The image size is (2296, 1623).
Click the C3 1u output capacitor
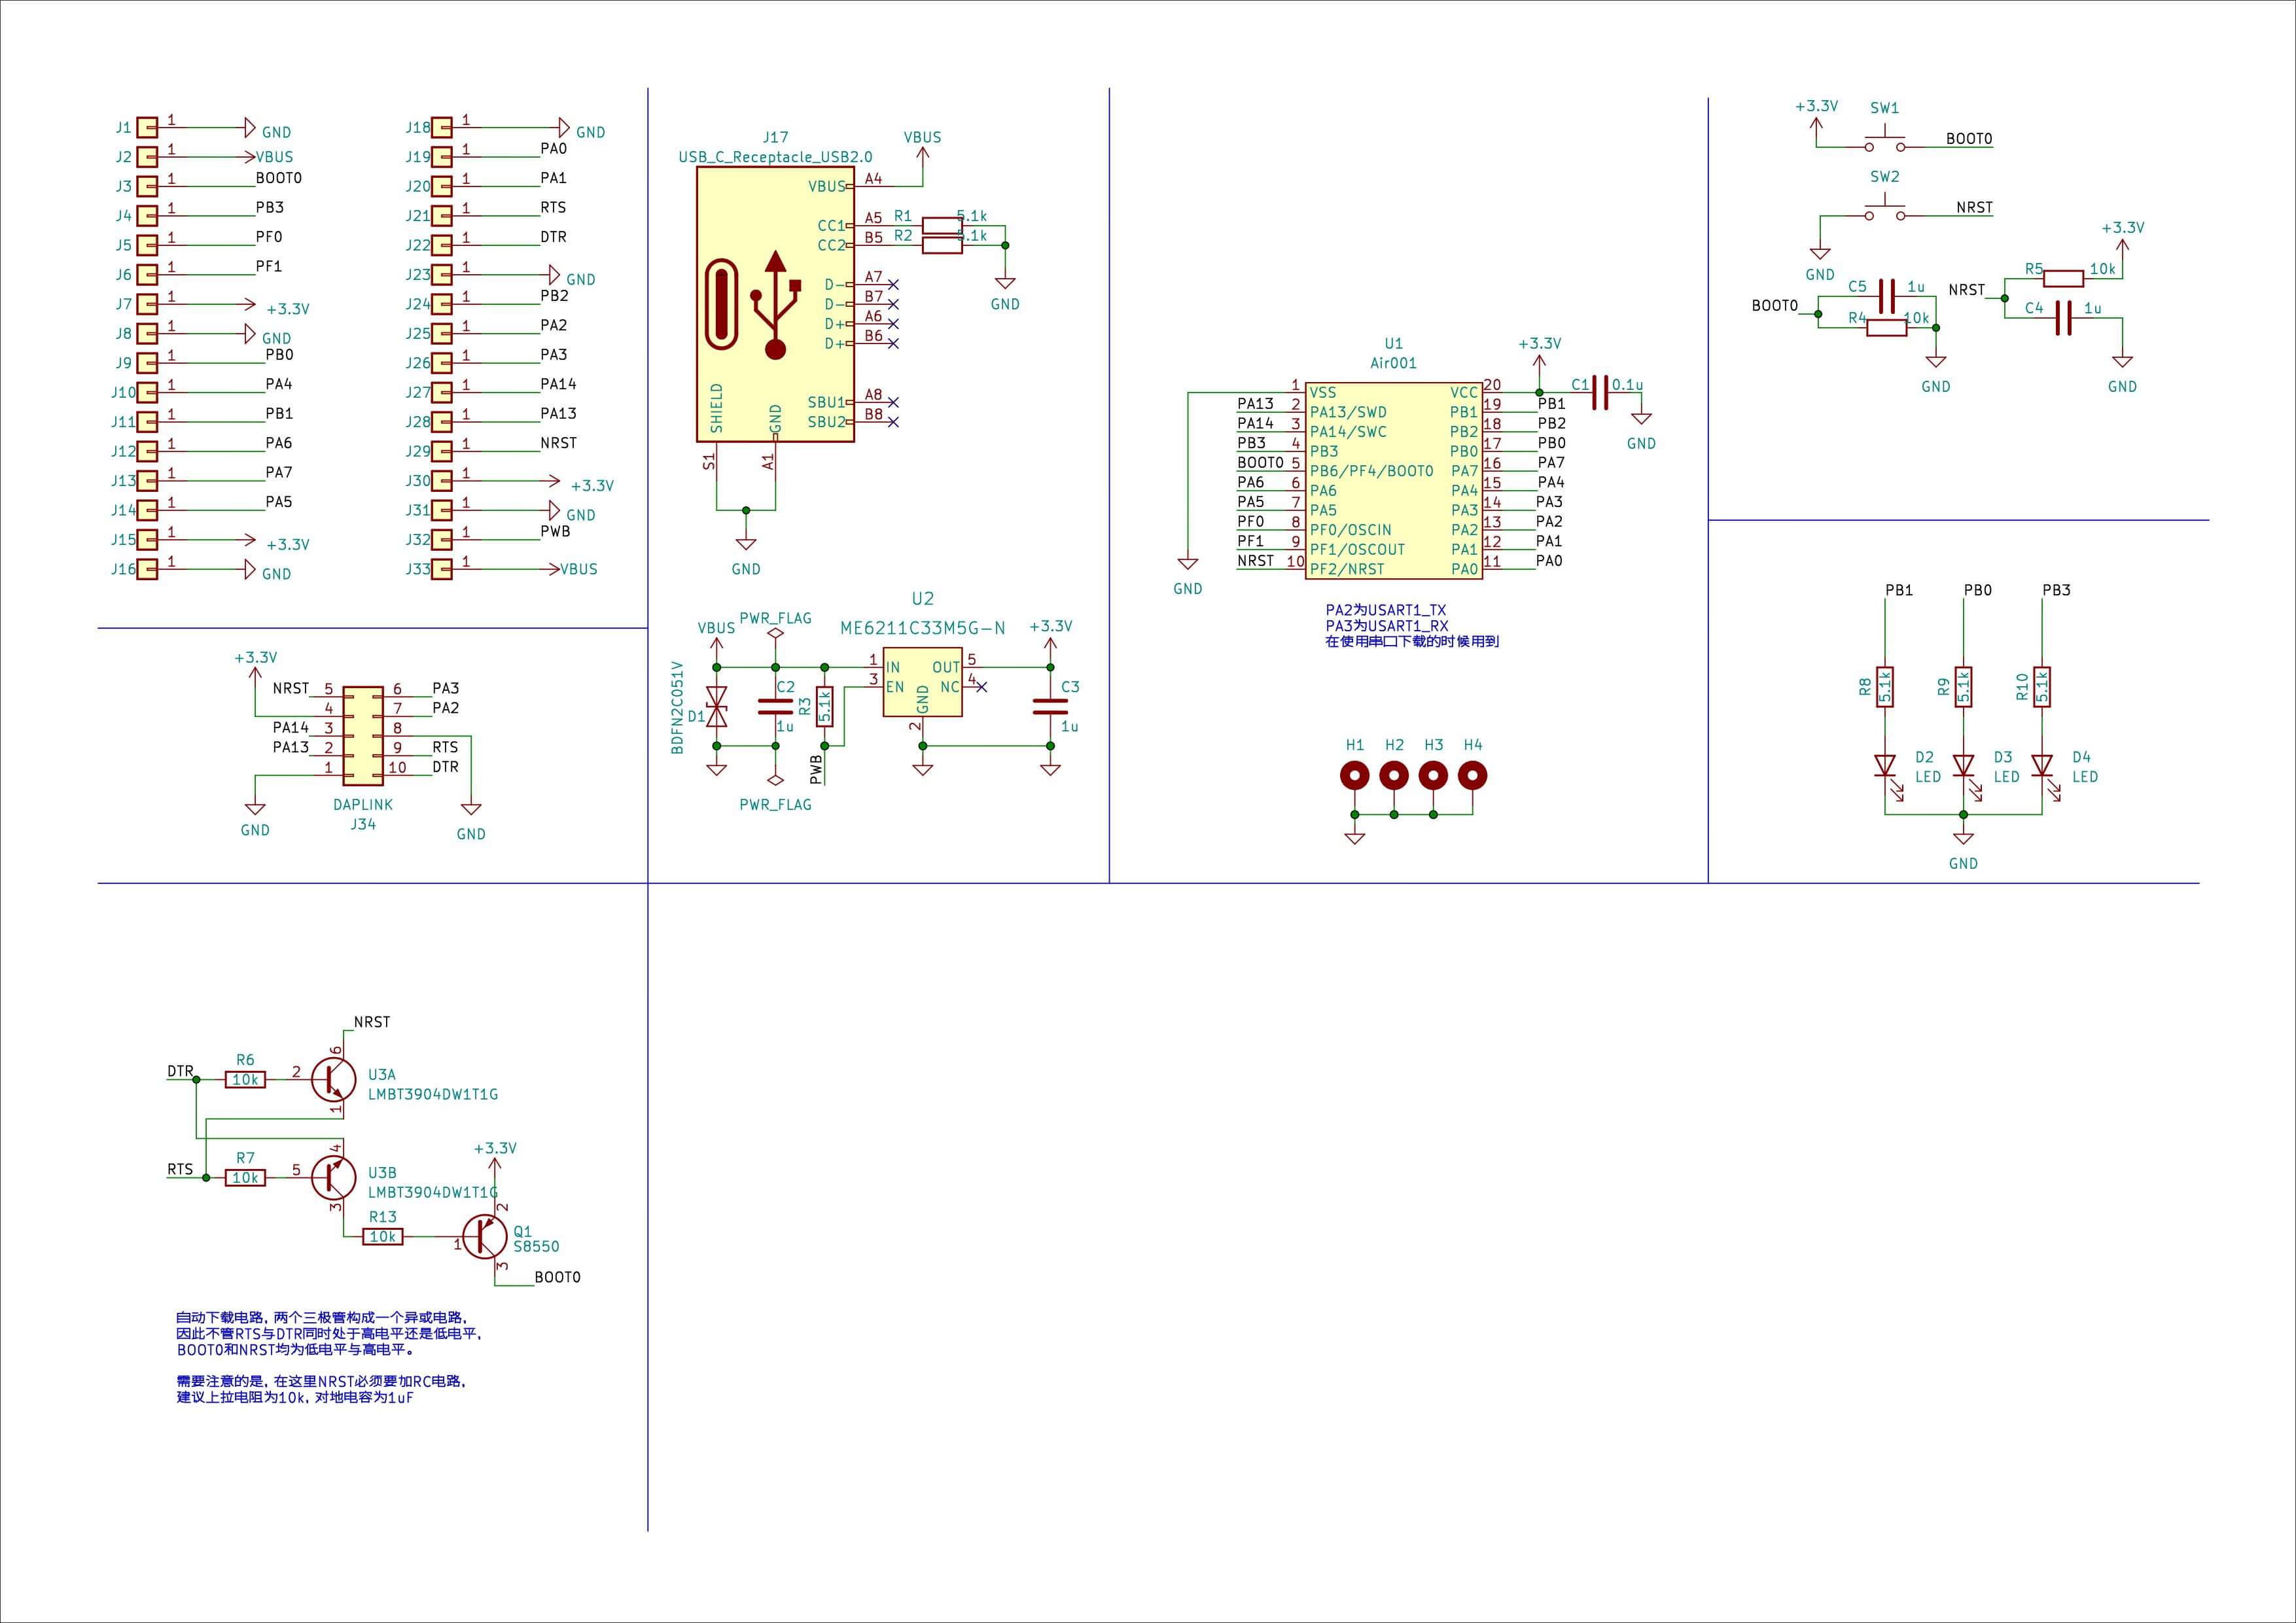(x=1050, y=706)
